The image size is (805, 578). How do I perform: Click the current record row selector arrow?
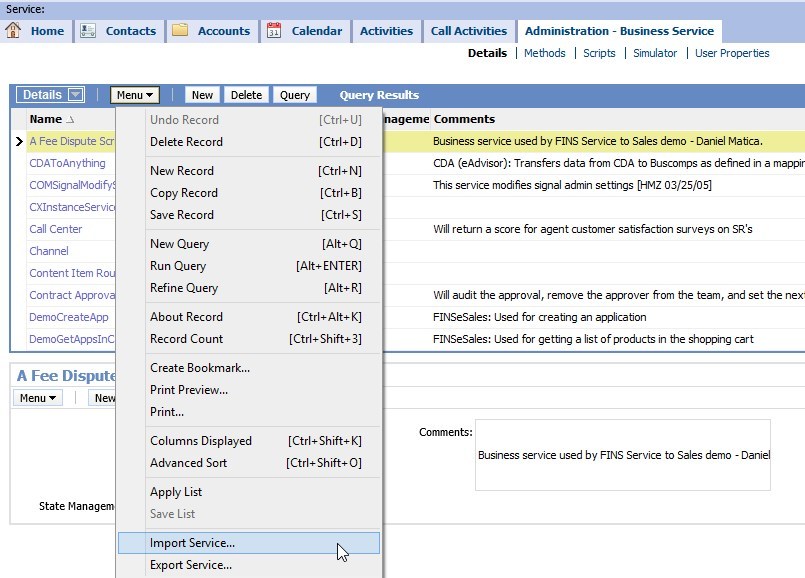coord(19,141)
